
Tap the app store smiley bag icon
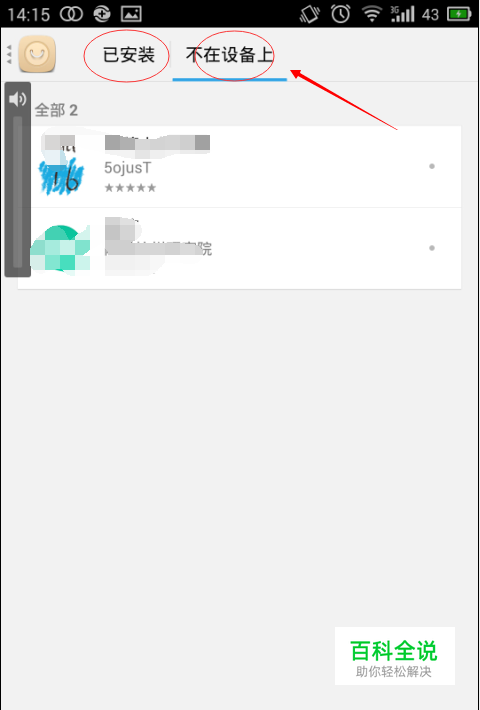tap(37, 54)
